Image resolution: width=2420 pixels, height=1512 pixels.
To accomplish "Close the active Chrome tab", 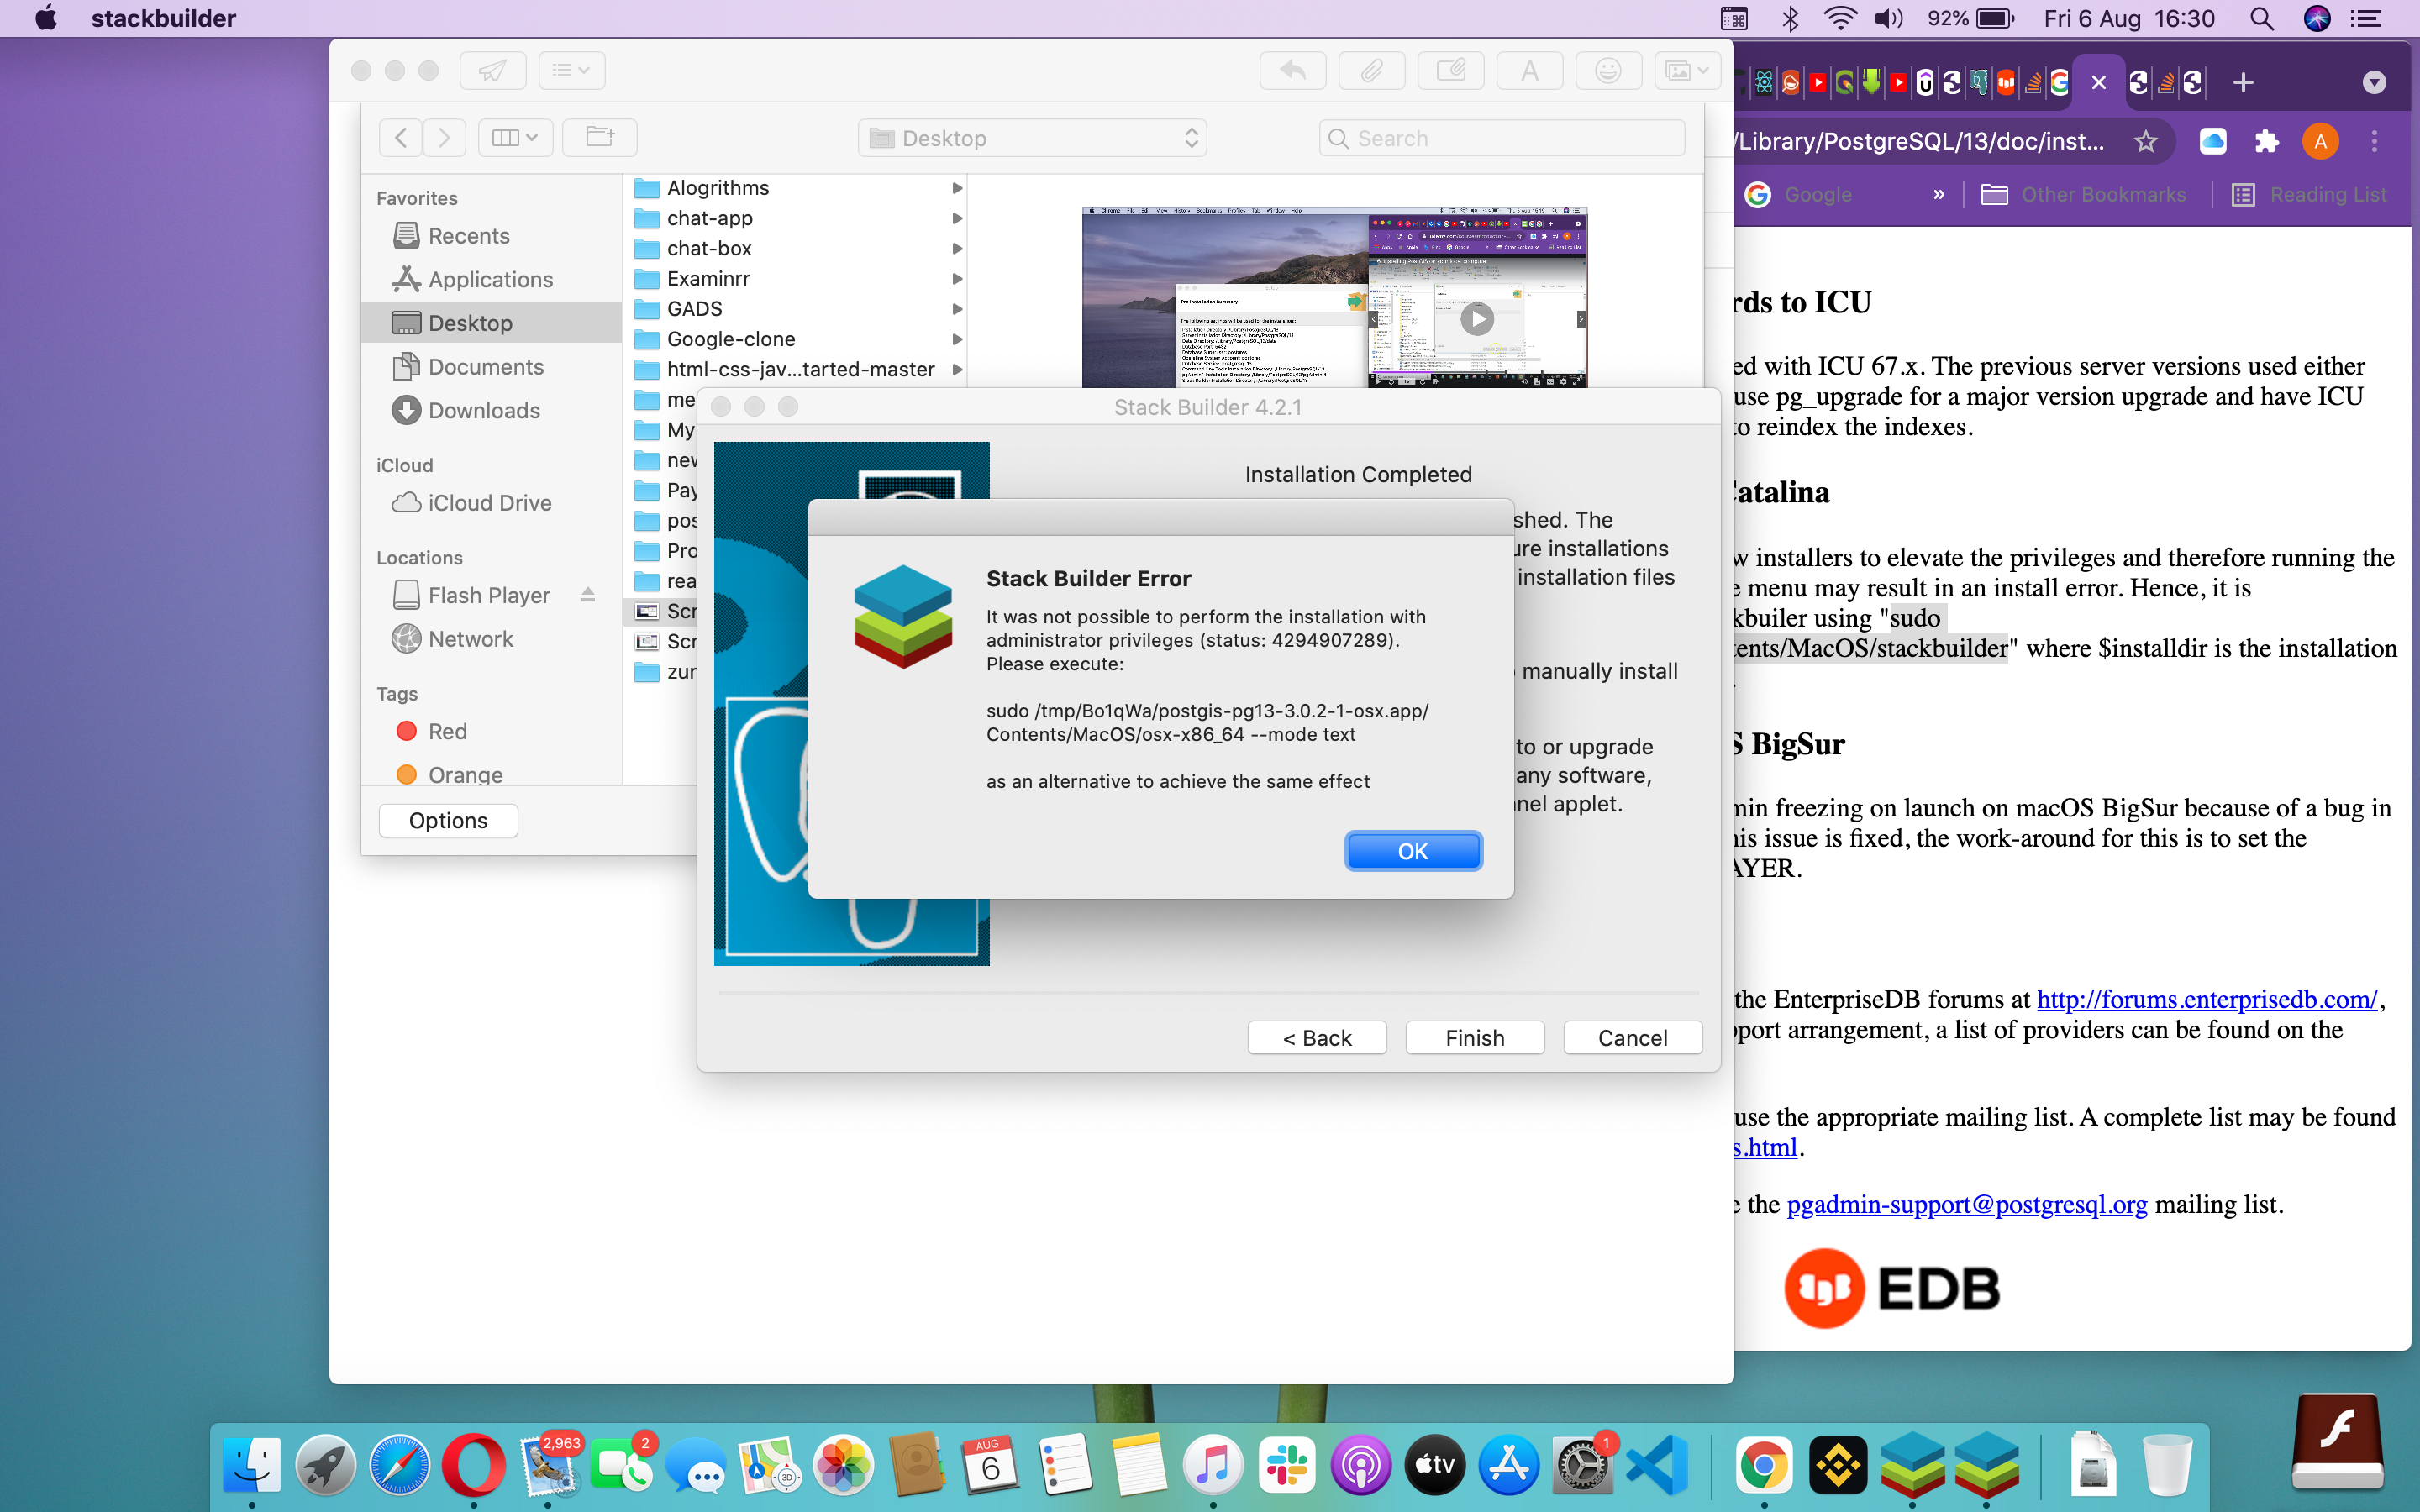I will (2099, 82).
